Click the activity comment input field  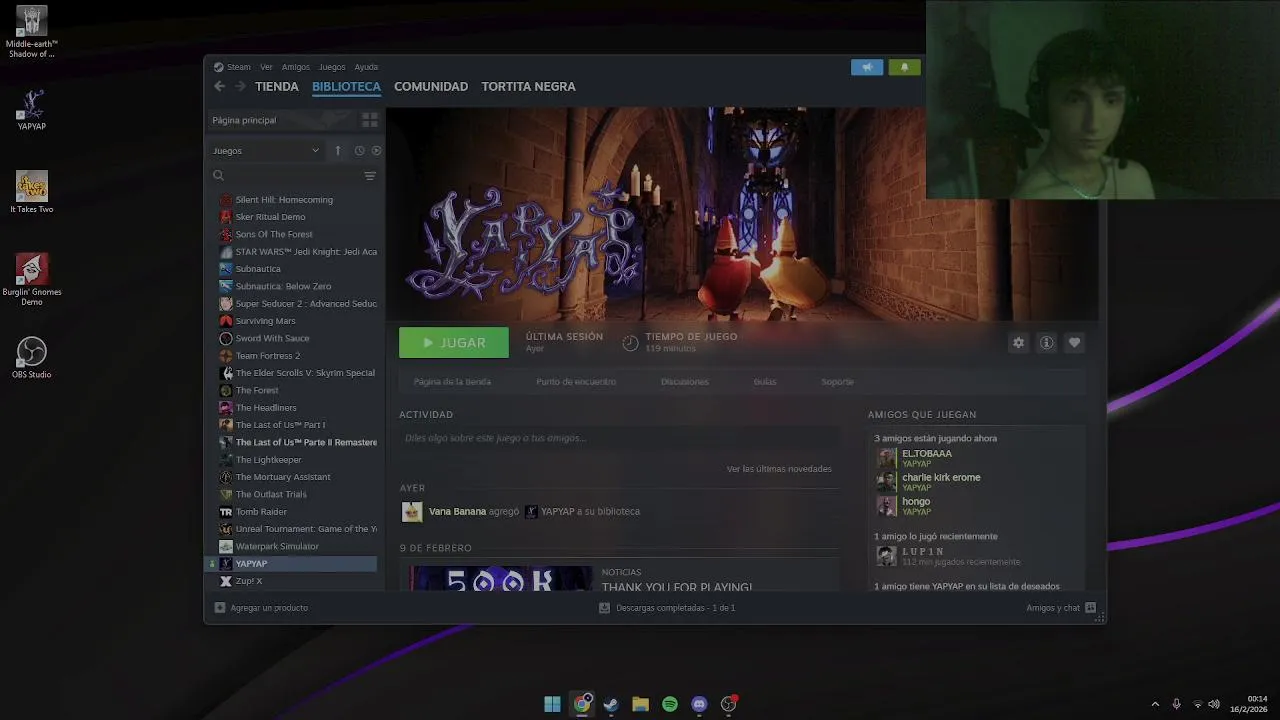[619, 438]
